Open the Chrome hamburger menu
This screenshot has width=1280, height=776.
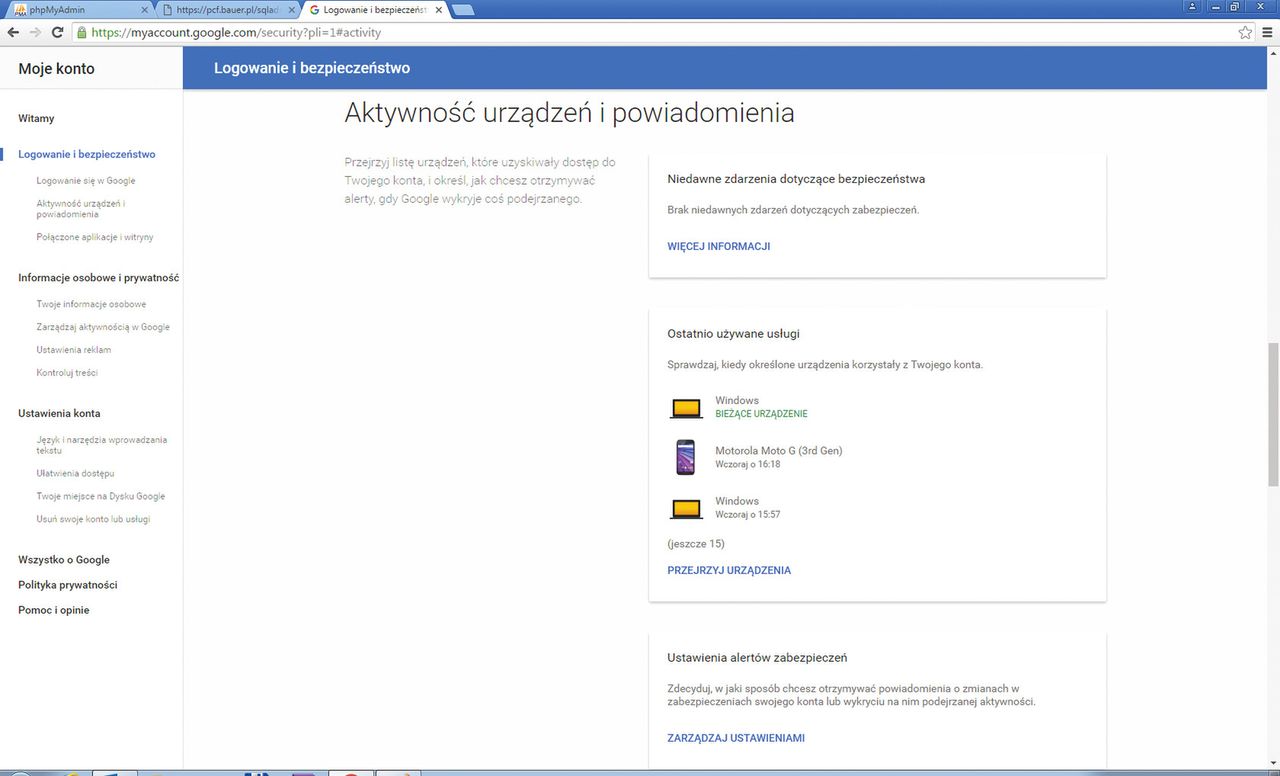tap(1267, 32)
